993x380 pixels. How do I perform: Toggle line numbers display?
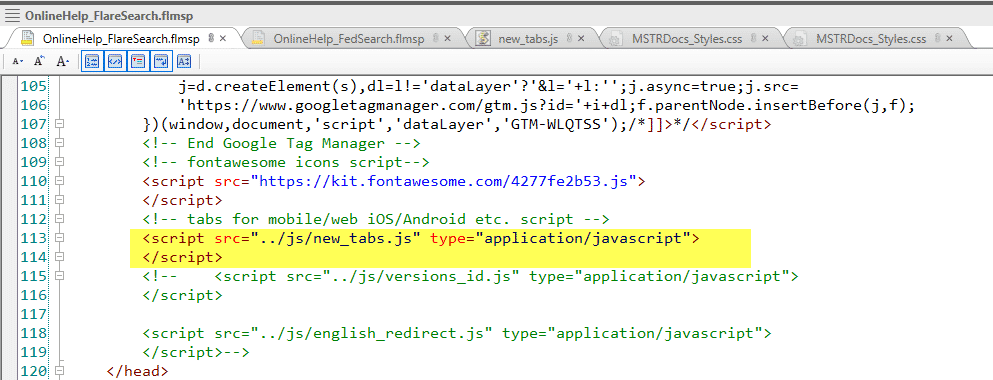(92, 61)
